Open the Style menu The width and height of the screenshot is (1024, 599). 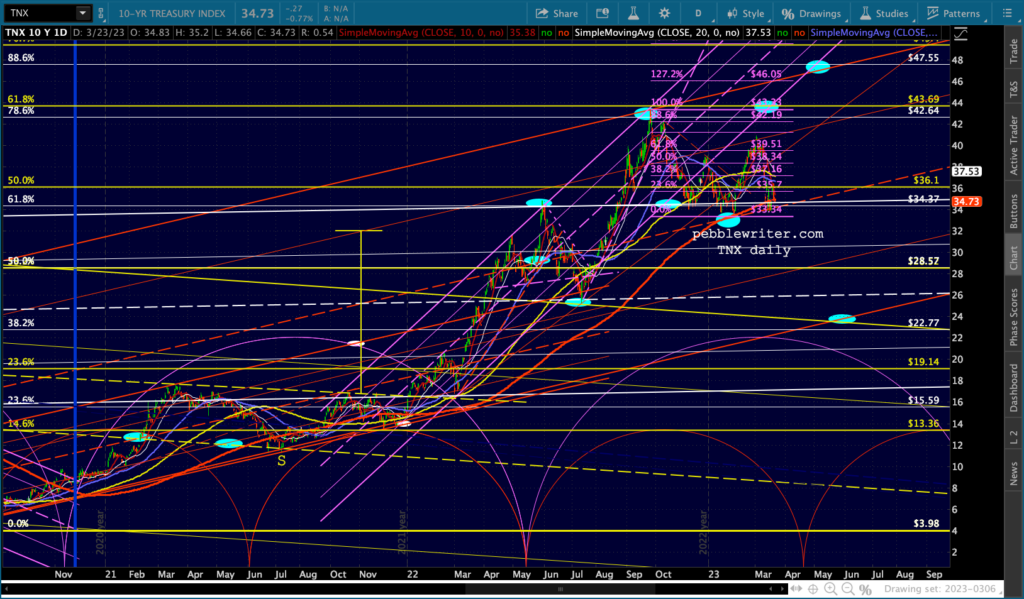tap(743, 13)
